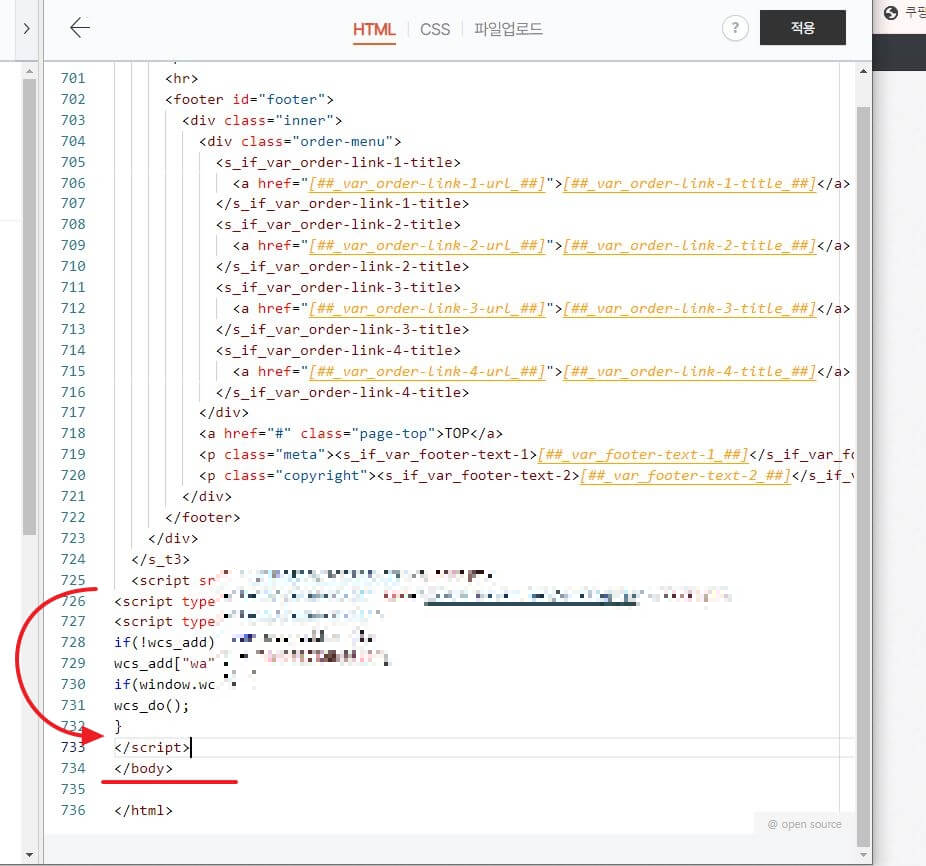
Task: Click the opening s_if_var_order-link-3-title tag
Action: 338,288
